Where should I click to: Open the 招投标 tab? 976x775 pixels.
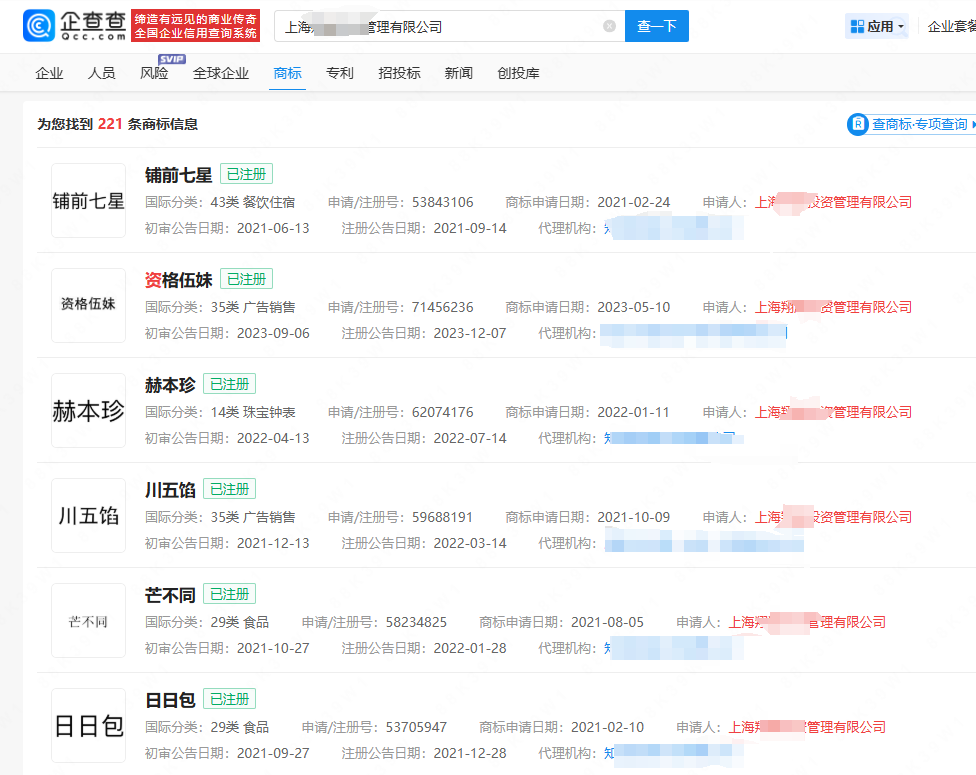399,73
